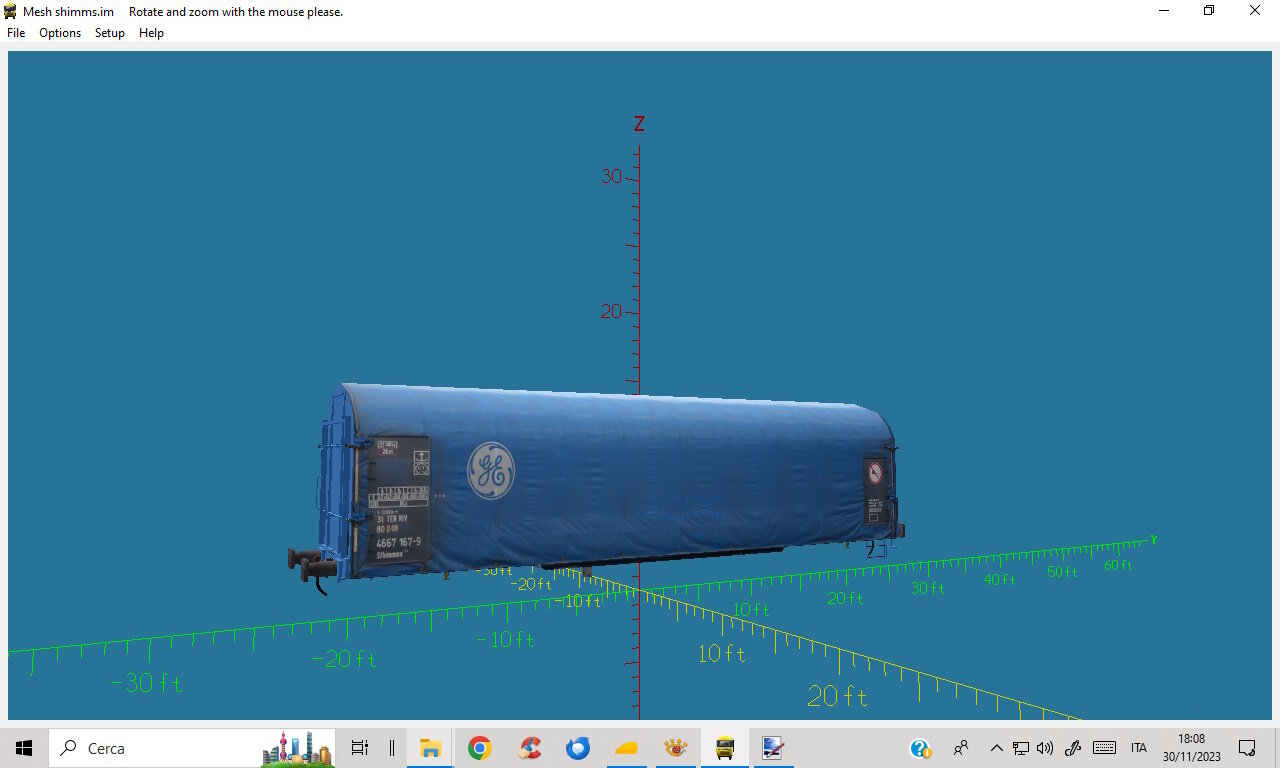
Task: Open the Options menu
Action: tap(60, 33)
